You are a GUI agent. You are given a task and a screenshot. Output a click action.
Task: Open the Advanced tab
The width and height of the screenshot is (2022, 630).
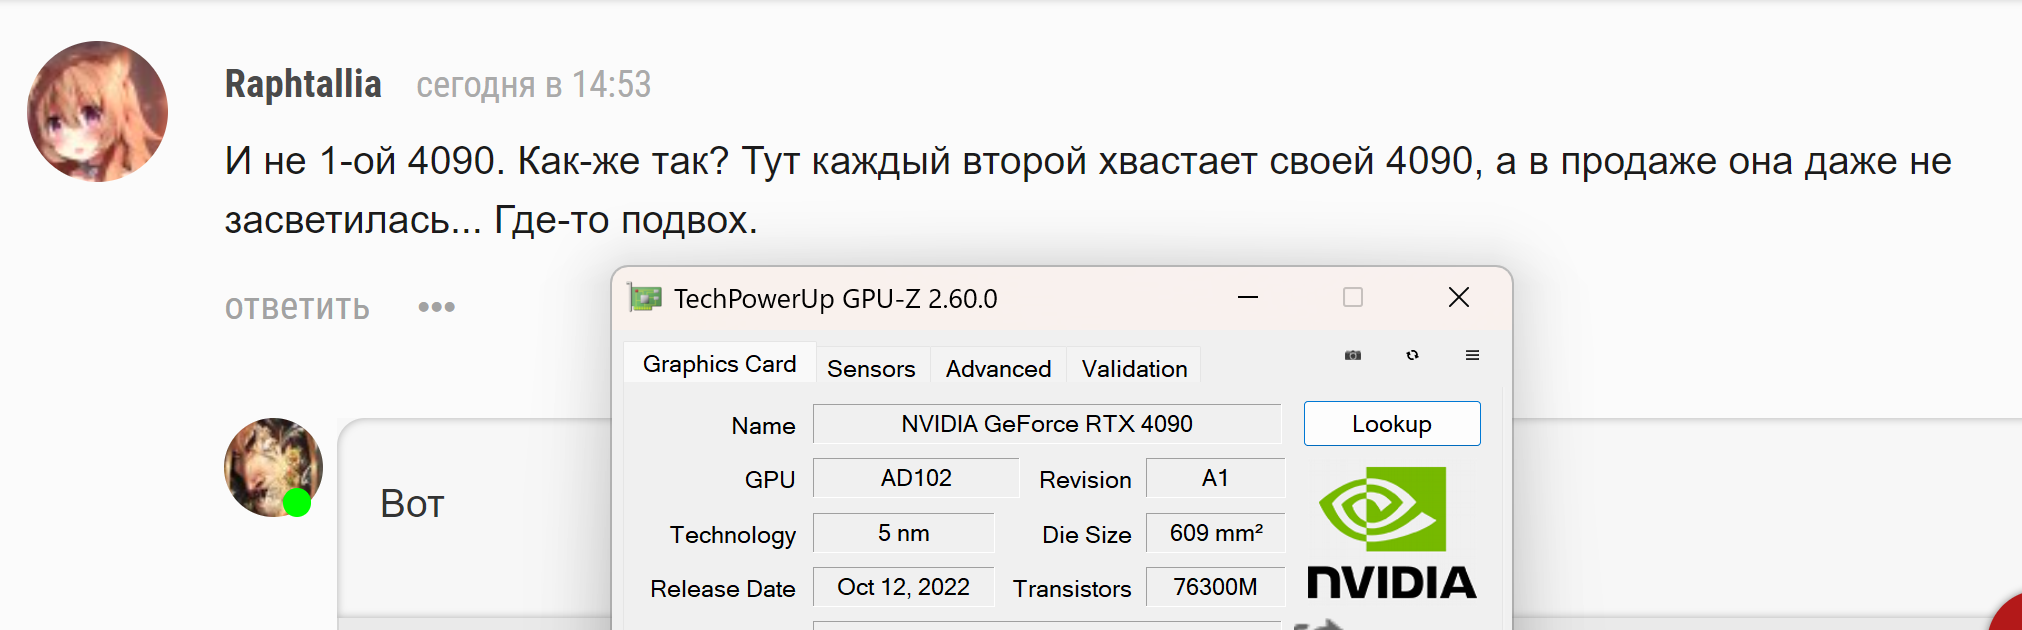tap(998, 369)
